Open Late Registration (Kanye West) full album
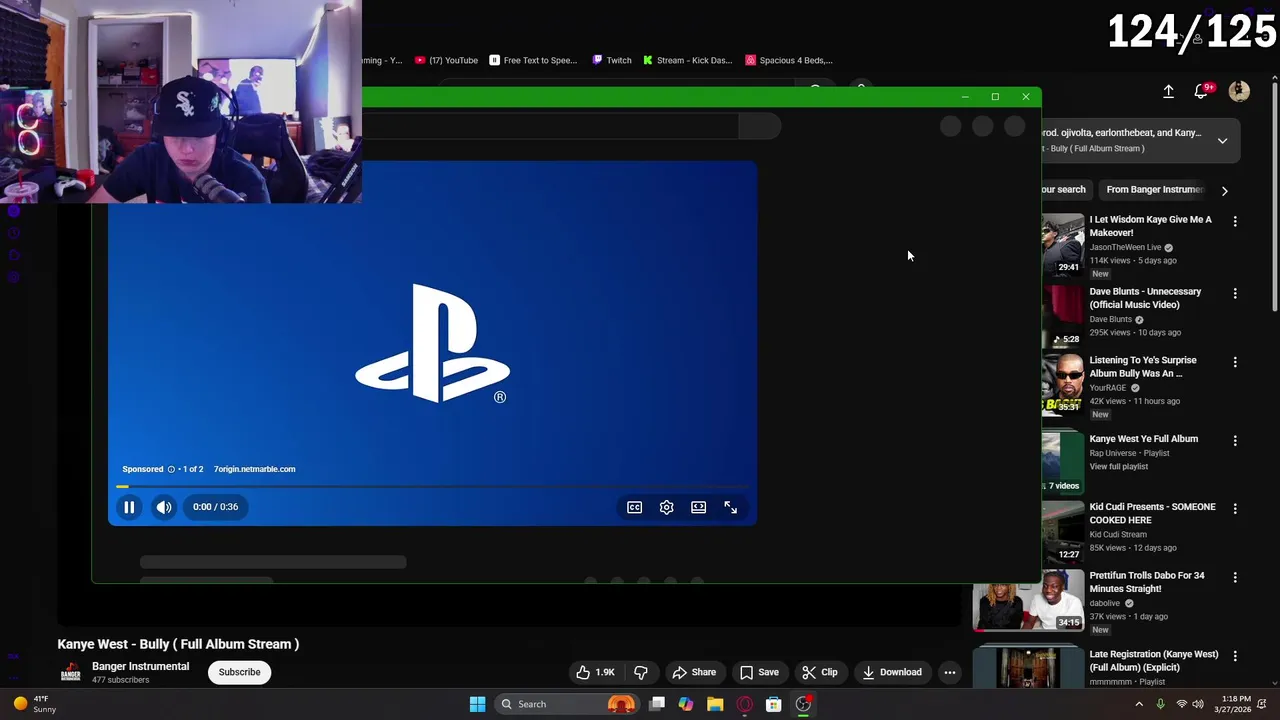 click(x=1153, y=661)
